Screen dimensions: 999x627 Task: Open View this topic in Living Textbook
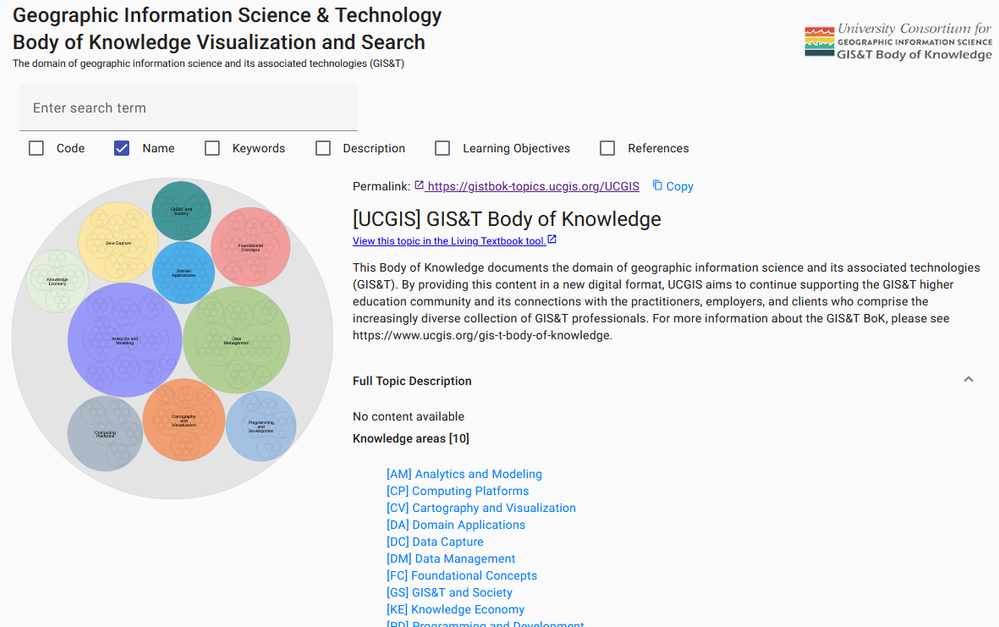pos(449,241)
